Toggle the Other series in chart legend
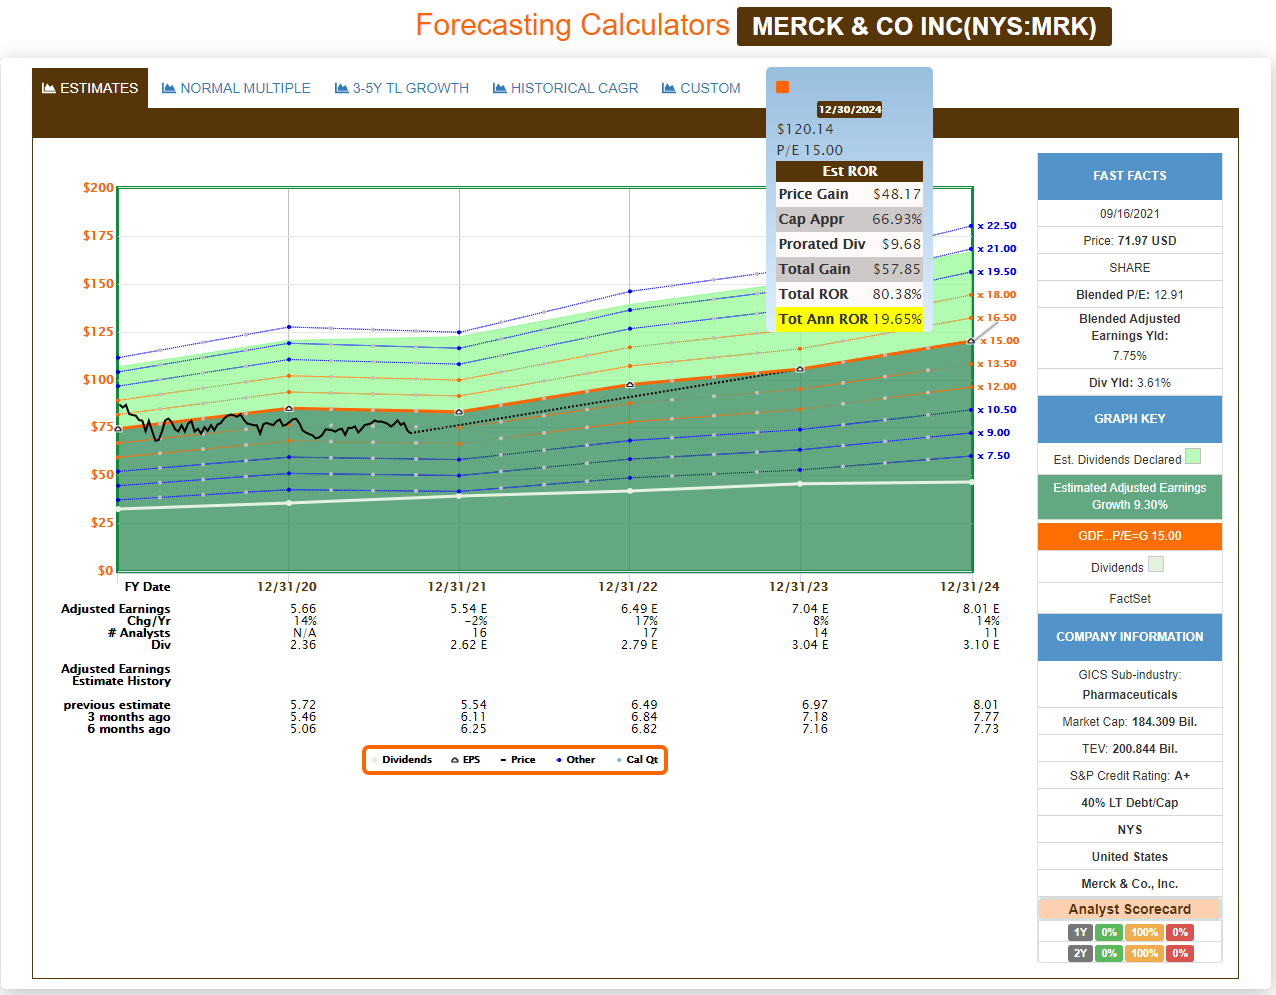1276x995 pixels. tap(575, 760)
